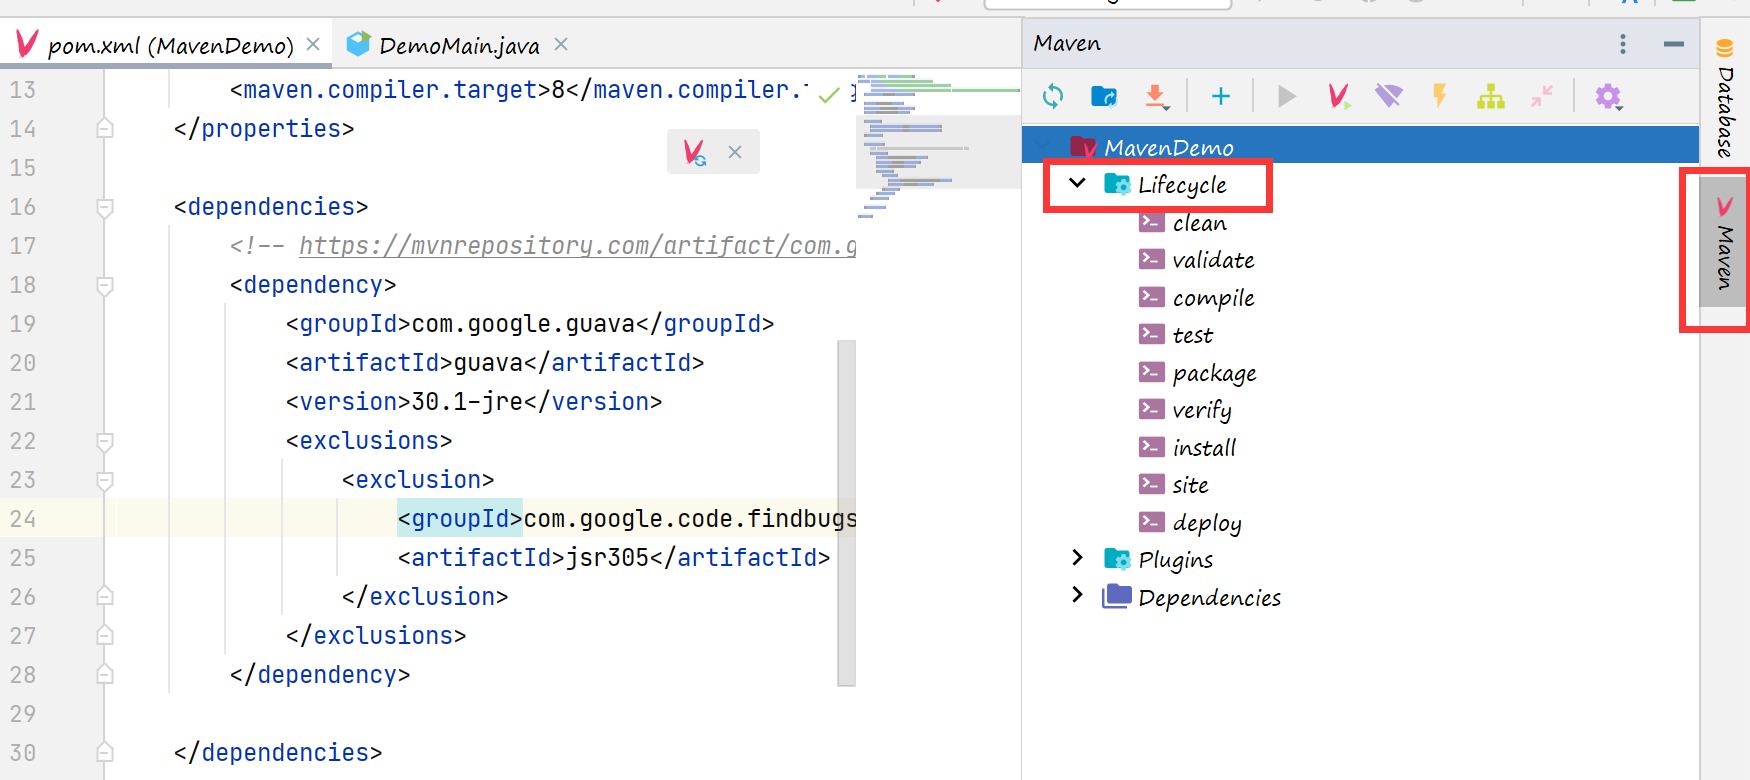
Task: Switch to pom.xml (MavenDemo) tab
Action: tap(170, 45)
